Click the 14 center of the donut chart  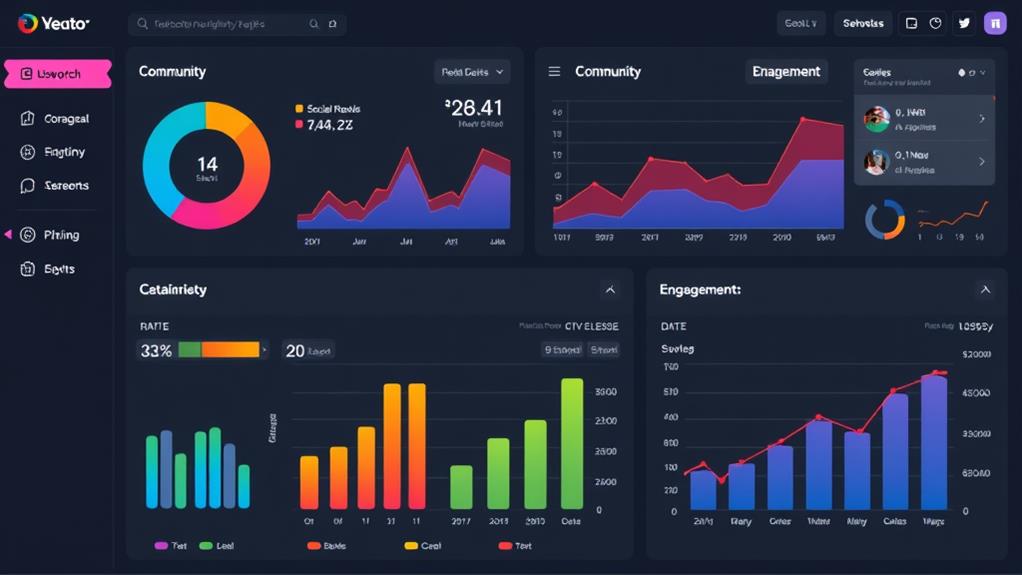[x=207, y=164]
